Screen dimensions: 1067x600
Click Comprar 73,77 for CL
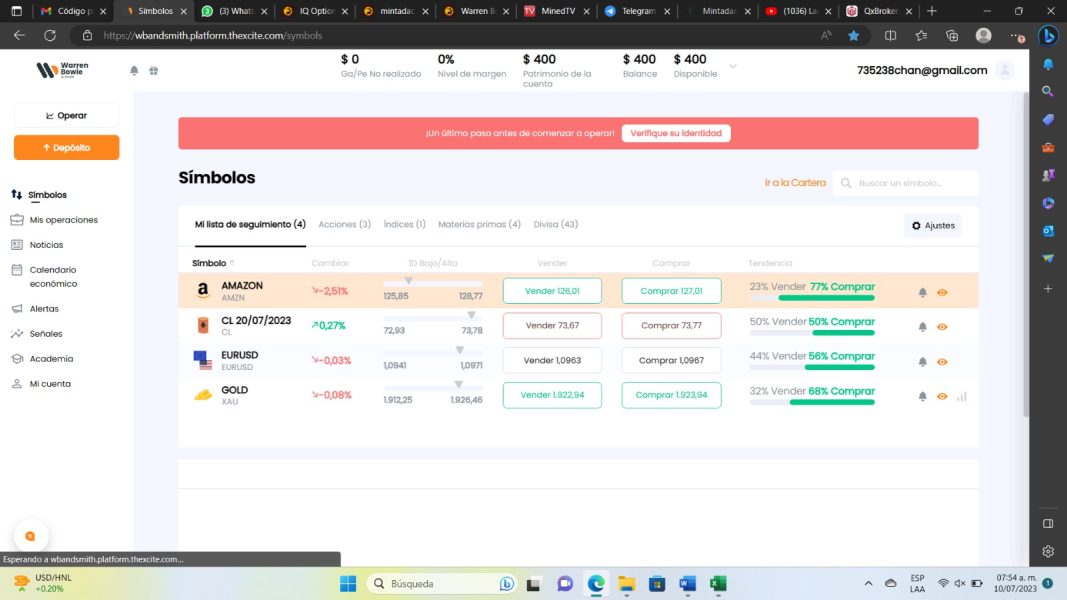[x=671, y=325]
